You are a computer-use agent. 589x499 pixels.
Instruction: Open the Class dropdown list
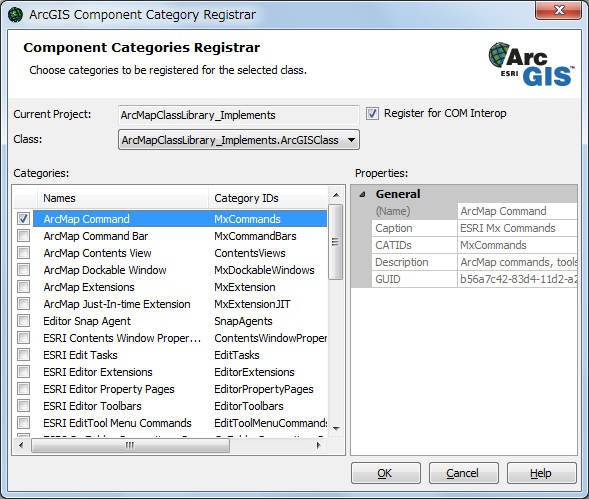coord(239,140)
